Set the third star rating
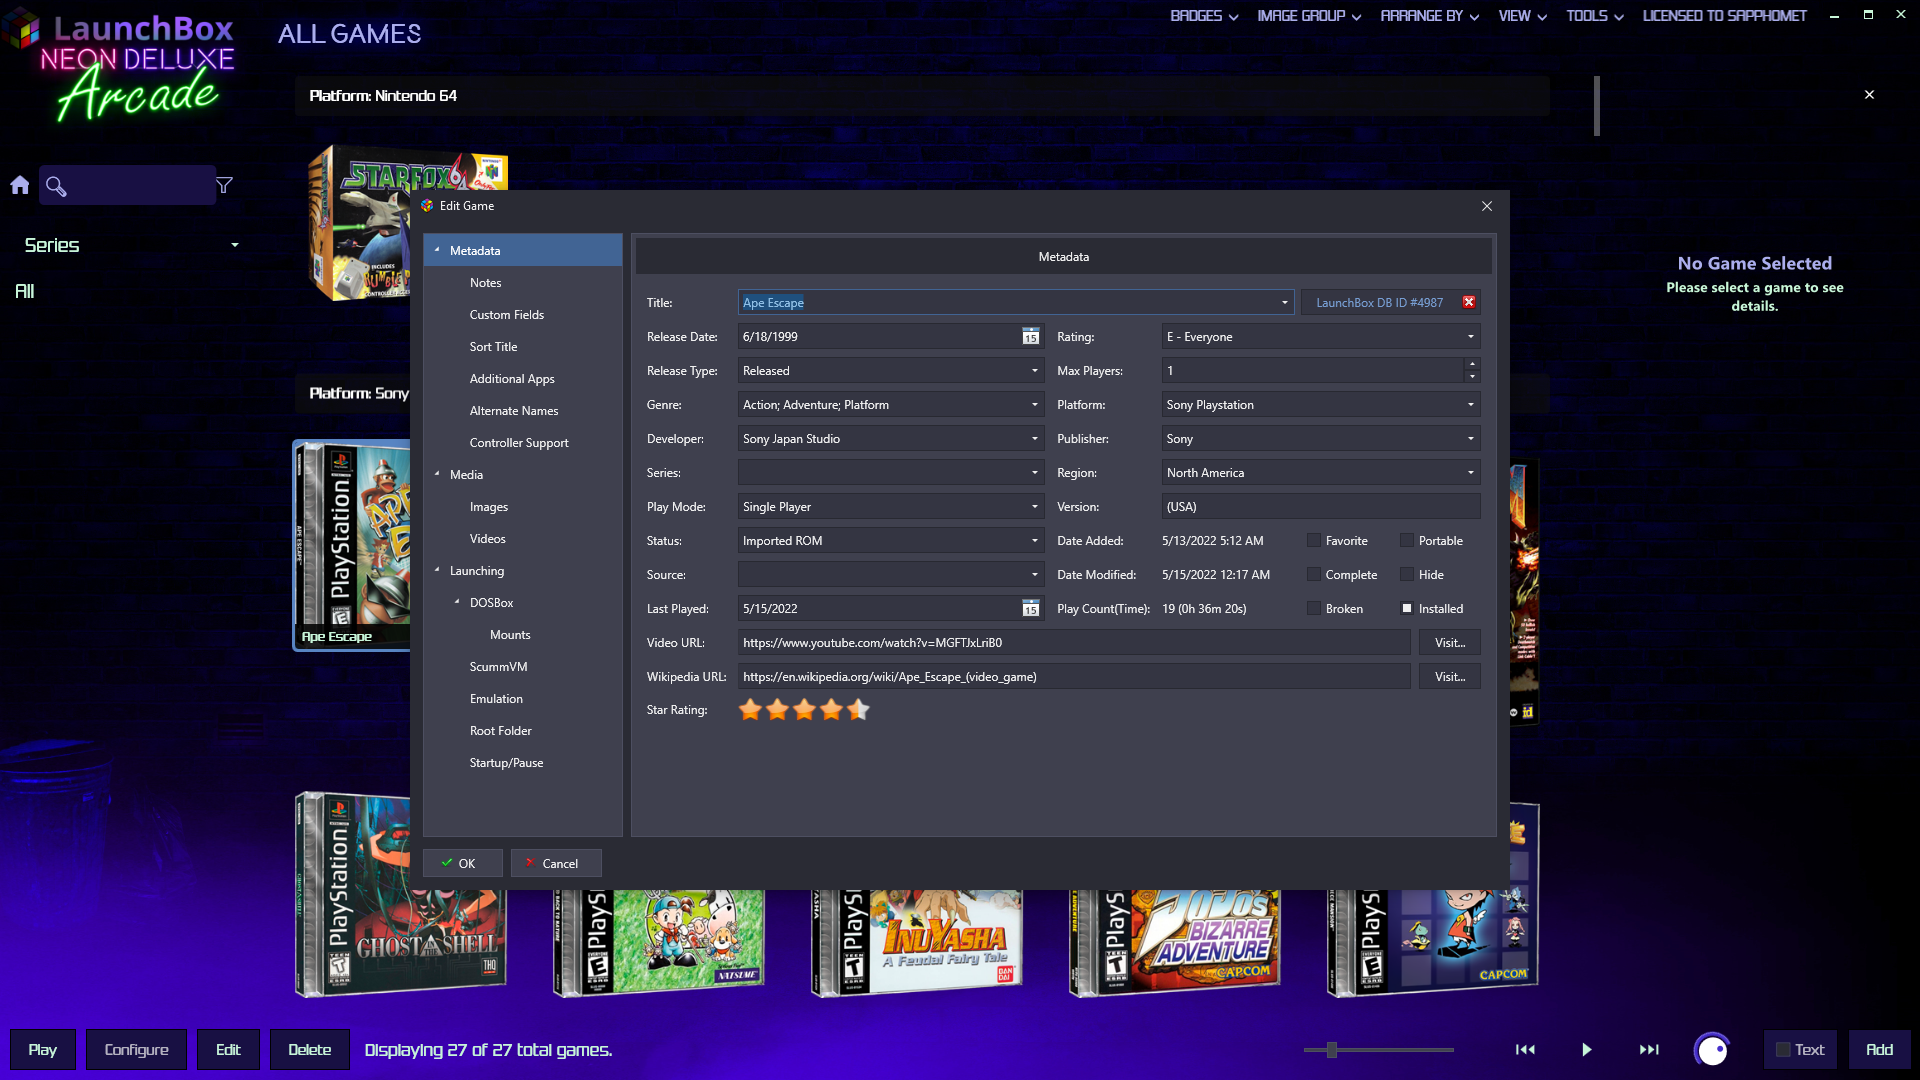Image resolution: width=1920 pixels, height=1080 pixels. (804, 710)
